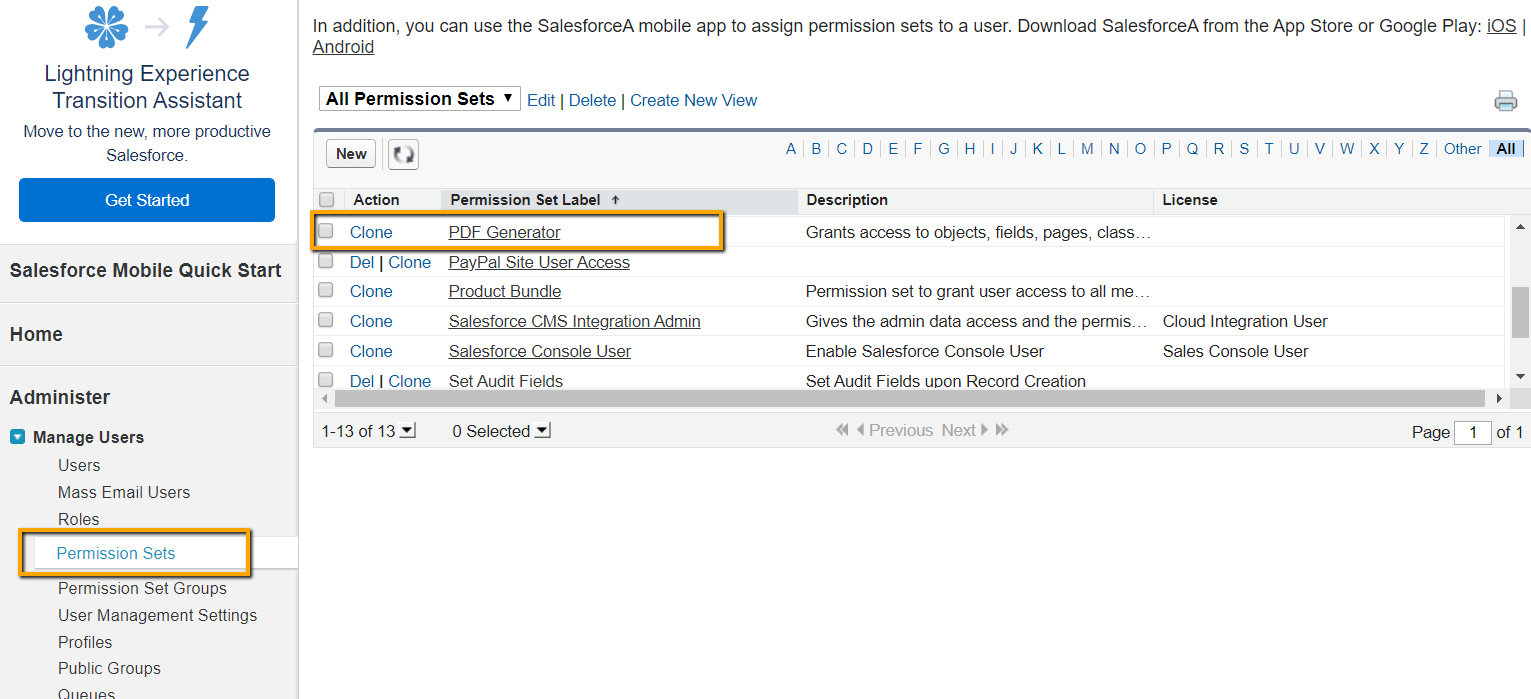Click the refresh list icon button
1531x699 pixels.
pyautogui.click(x=403, y=154)
